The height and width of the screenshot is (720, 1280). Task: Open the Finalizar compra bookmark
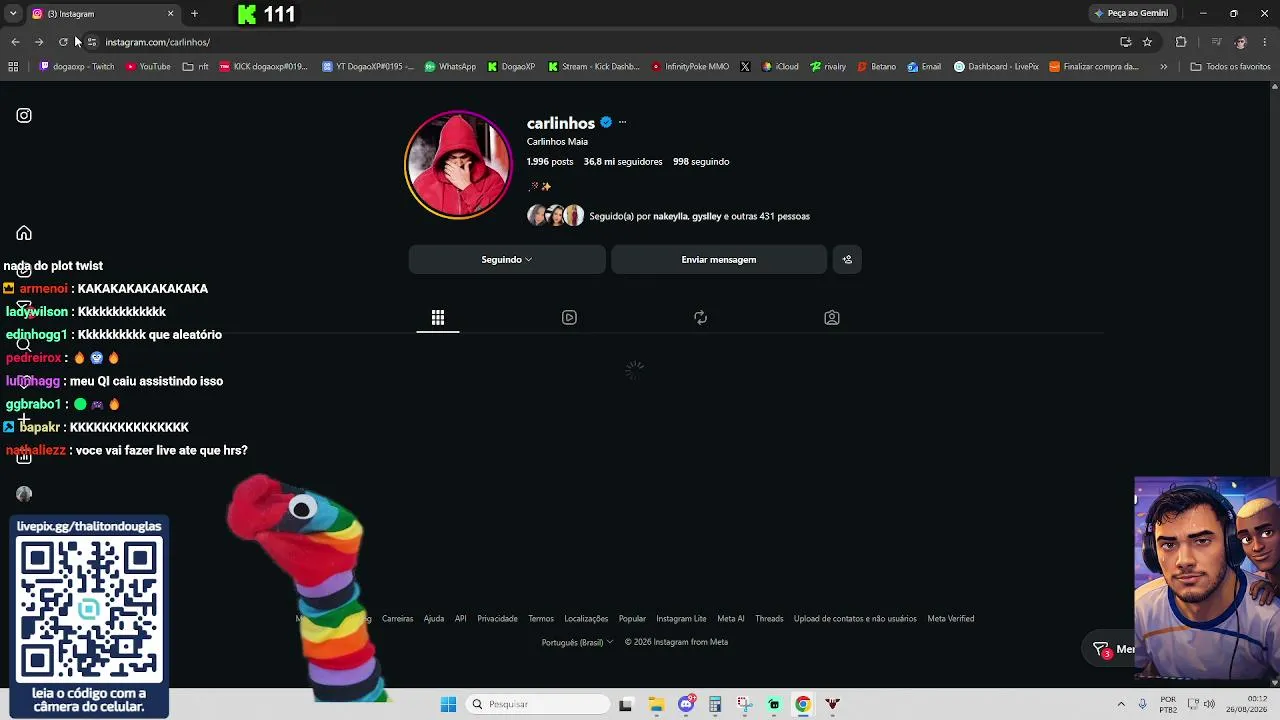[x=1094, y=67]
